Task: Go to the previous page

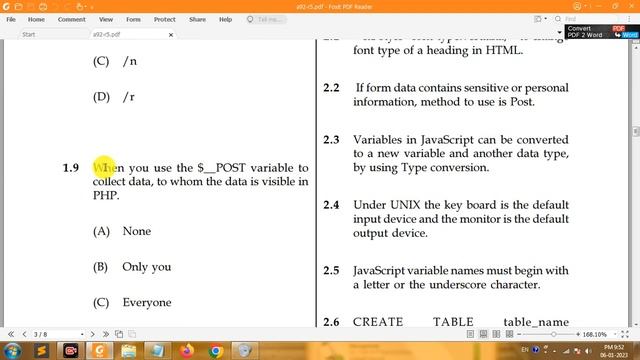Action: point(24,334)
